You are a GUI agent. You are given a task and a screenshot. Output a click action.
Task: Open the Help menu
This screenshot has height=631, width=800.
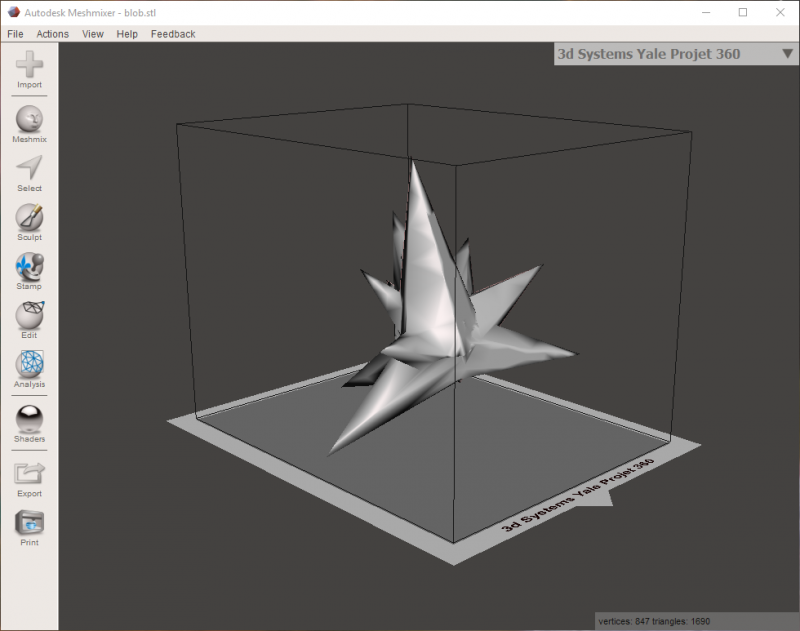[x=127, y=34]
